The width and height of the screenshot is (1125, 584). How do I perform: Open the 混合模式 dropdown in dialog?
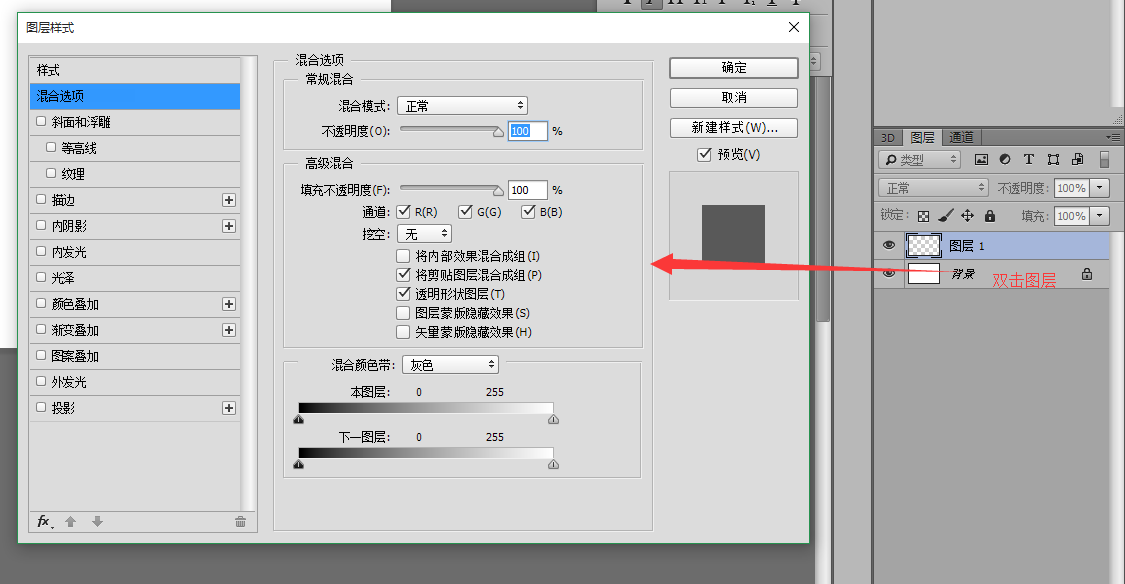click(x=462, y=106)
